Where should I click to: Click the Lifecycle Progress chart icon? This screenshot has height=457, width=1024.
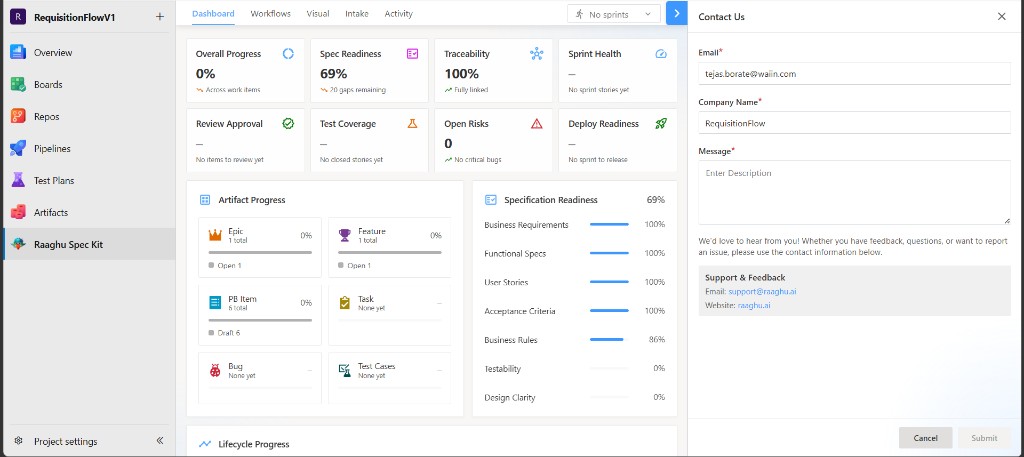(205, 444)
